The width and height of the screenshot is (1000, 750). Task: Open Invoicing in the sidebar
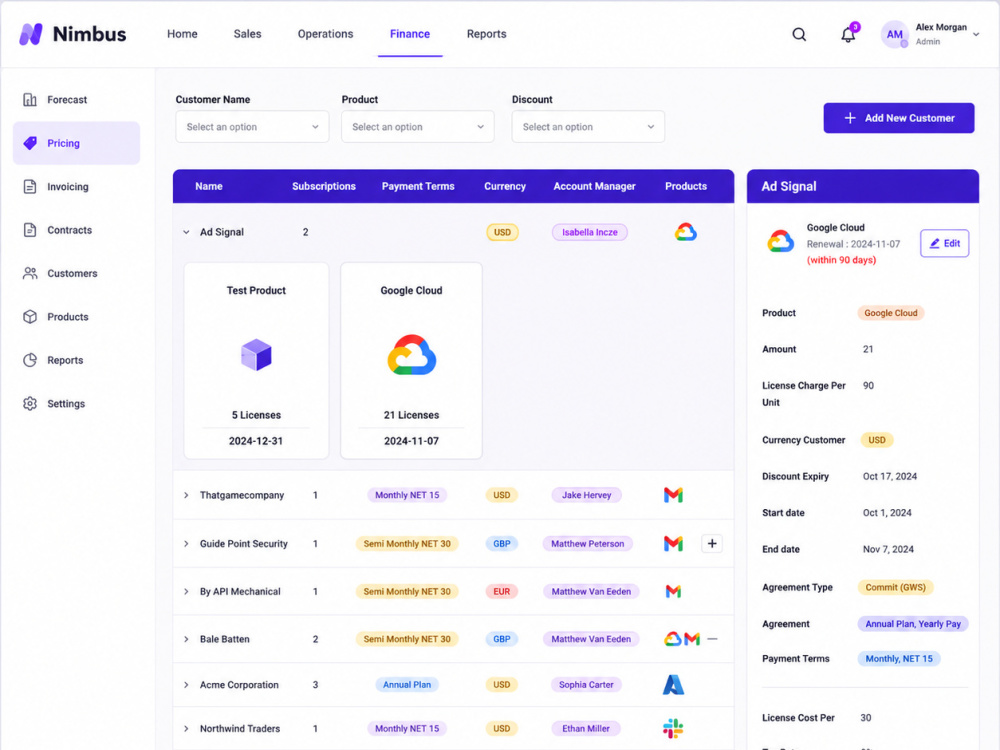pos(77,186)
